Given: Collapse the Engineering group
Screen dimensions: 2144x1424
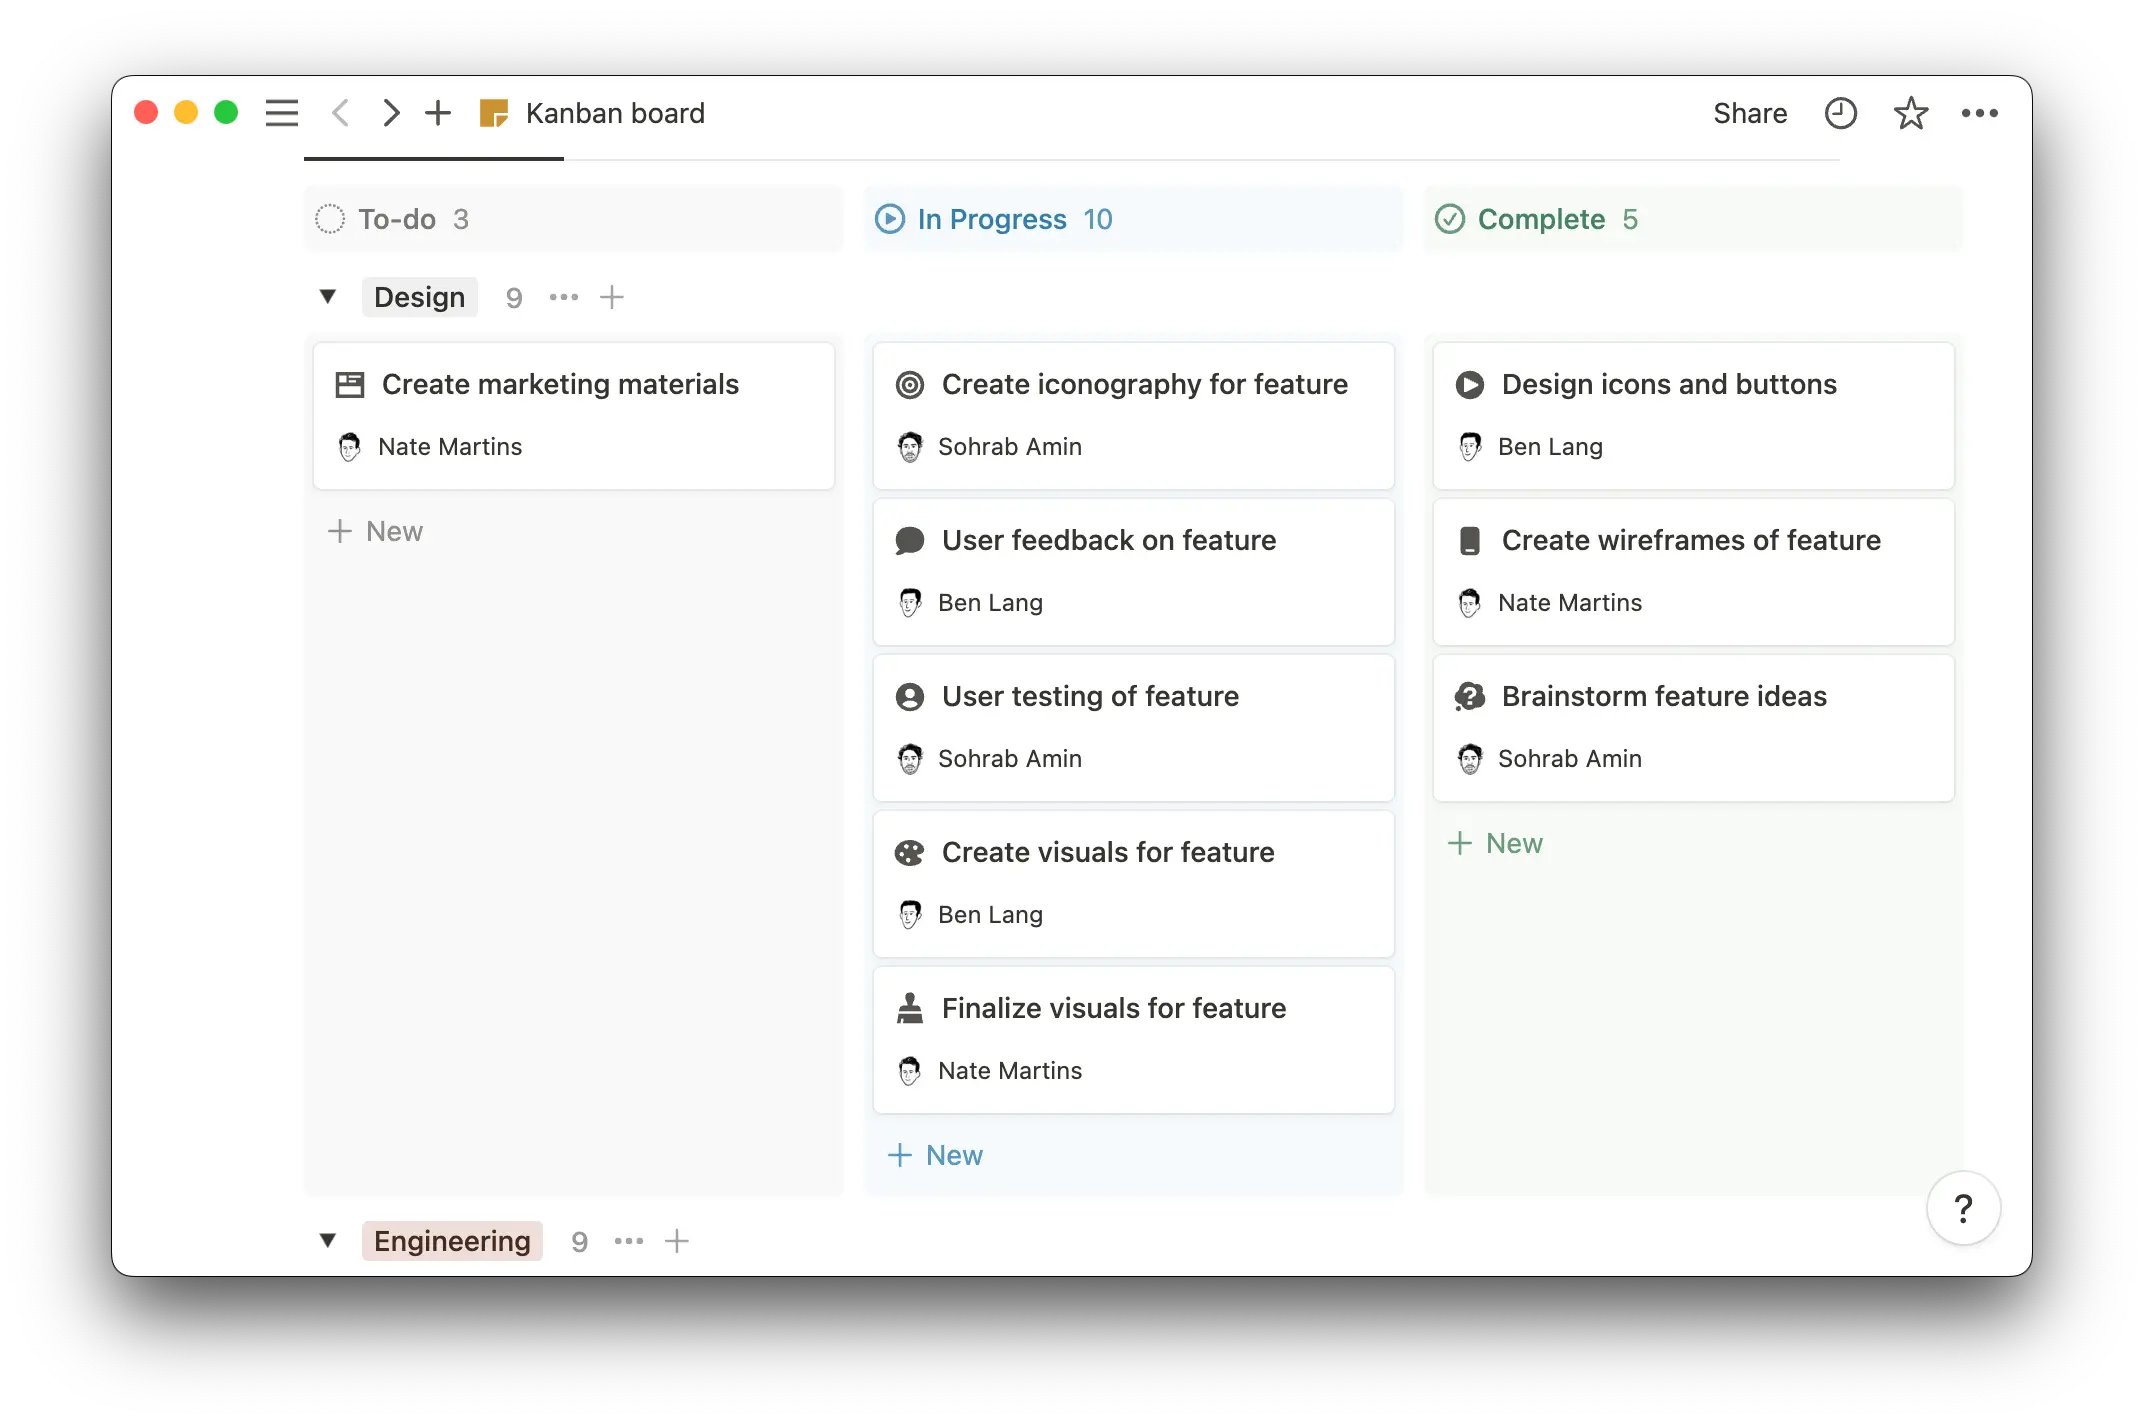Looking at the screenshot, I should [x=328, y=1240].
